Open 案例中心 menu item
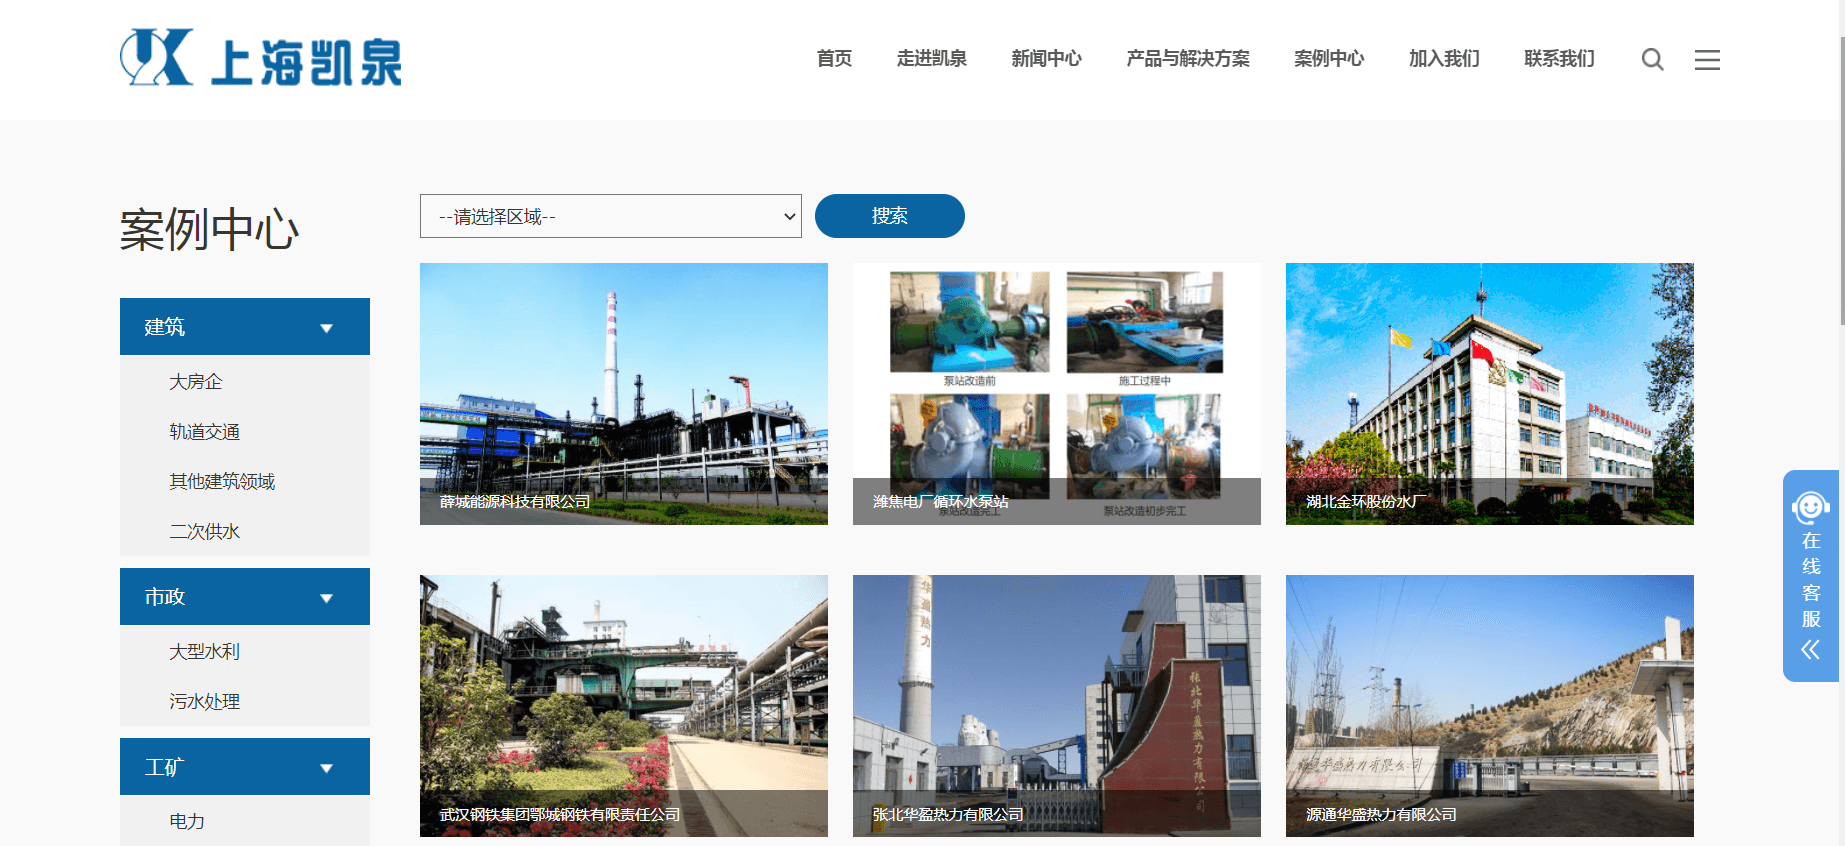The width and height of the screenshot is (1845, 846). point(1329,59)
